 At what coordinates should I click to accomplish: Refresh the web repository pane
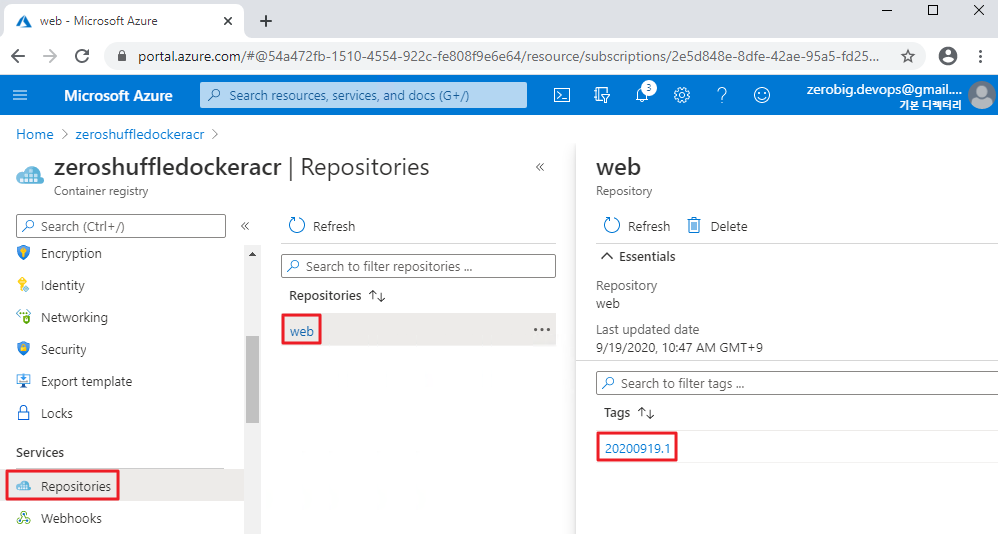[636, 226]
